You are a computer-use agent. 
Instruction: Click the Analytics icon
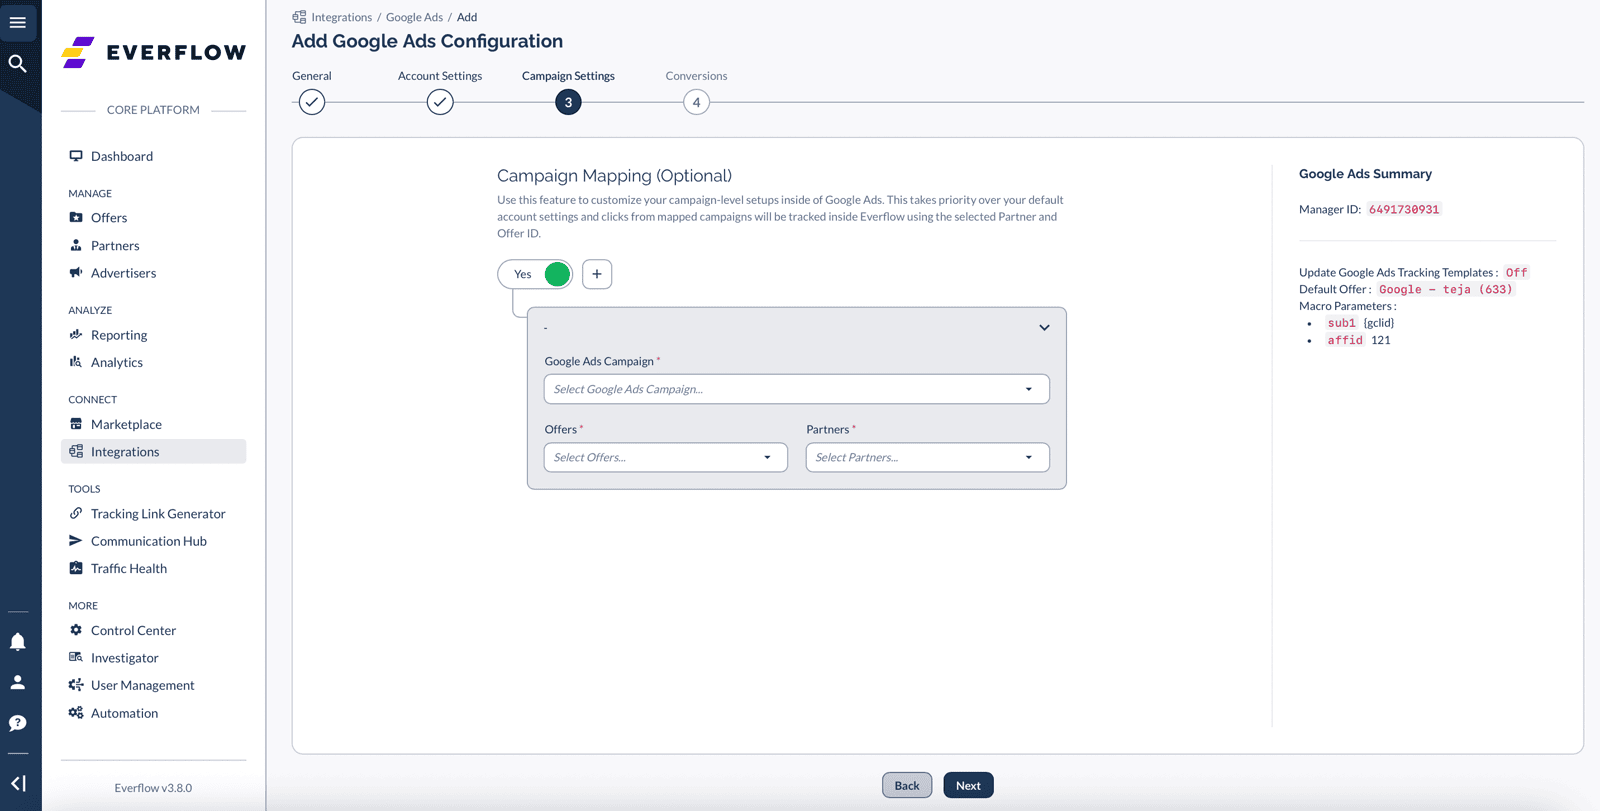pyautogui.click(x=76, y=362)
